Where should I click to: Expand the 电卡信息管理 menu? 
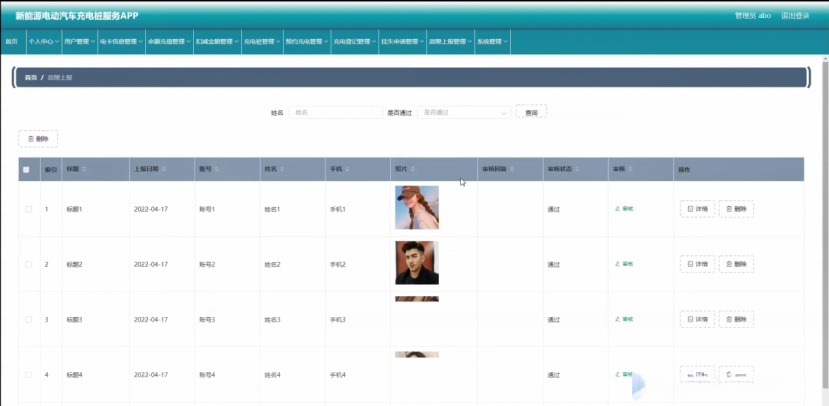click(122, 41)
